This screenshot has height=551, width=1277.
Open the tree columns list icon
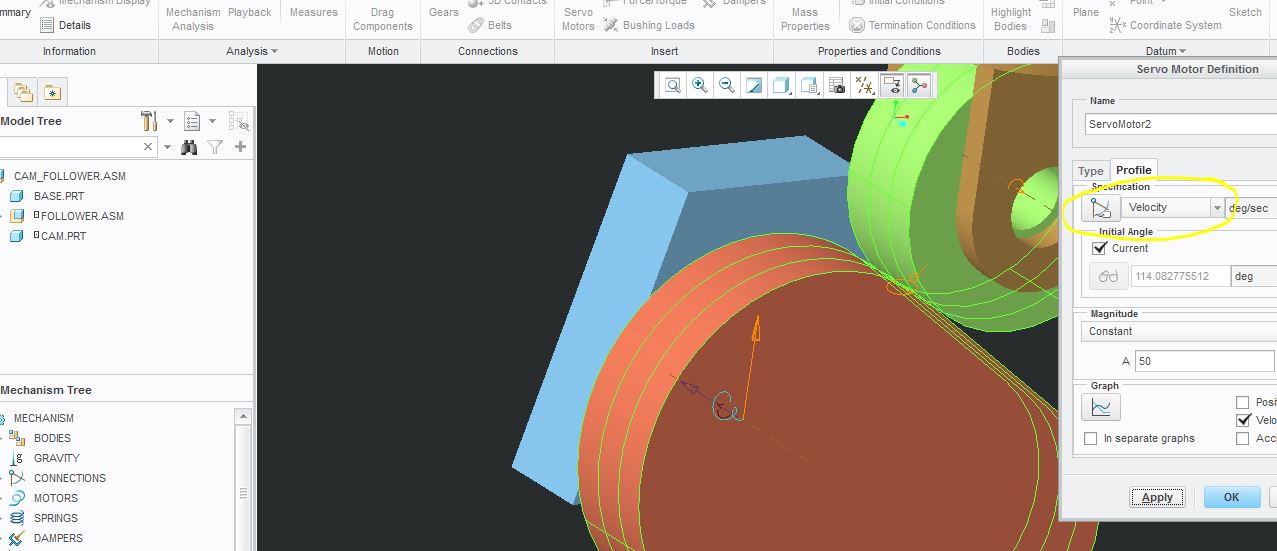pyautogui.click(x=193, y=122)
